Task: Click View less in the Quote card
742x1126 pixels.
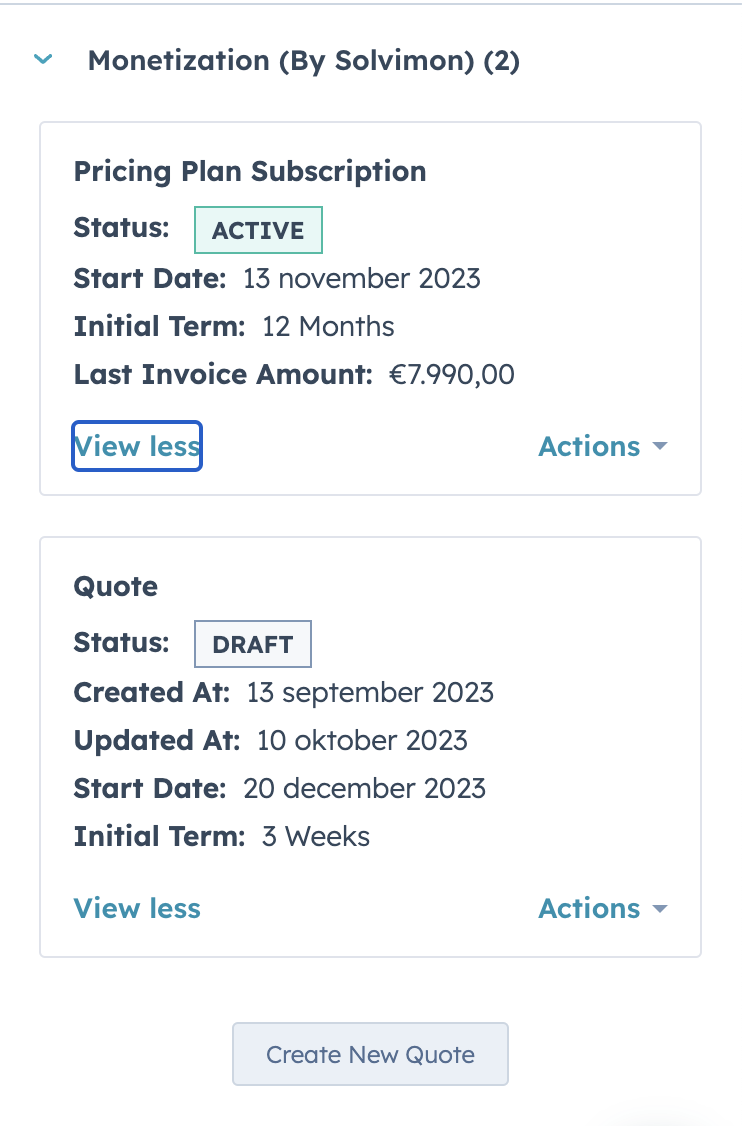Action: click(x=137, y=908)
